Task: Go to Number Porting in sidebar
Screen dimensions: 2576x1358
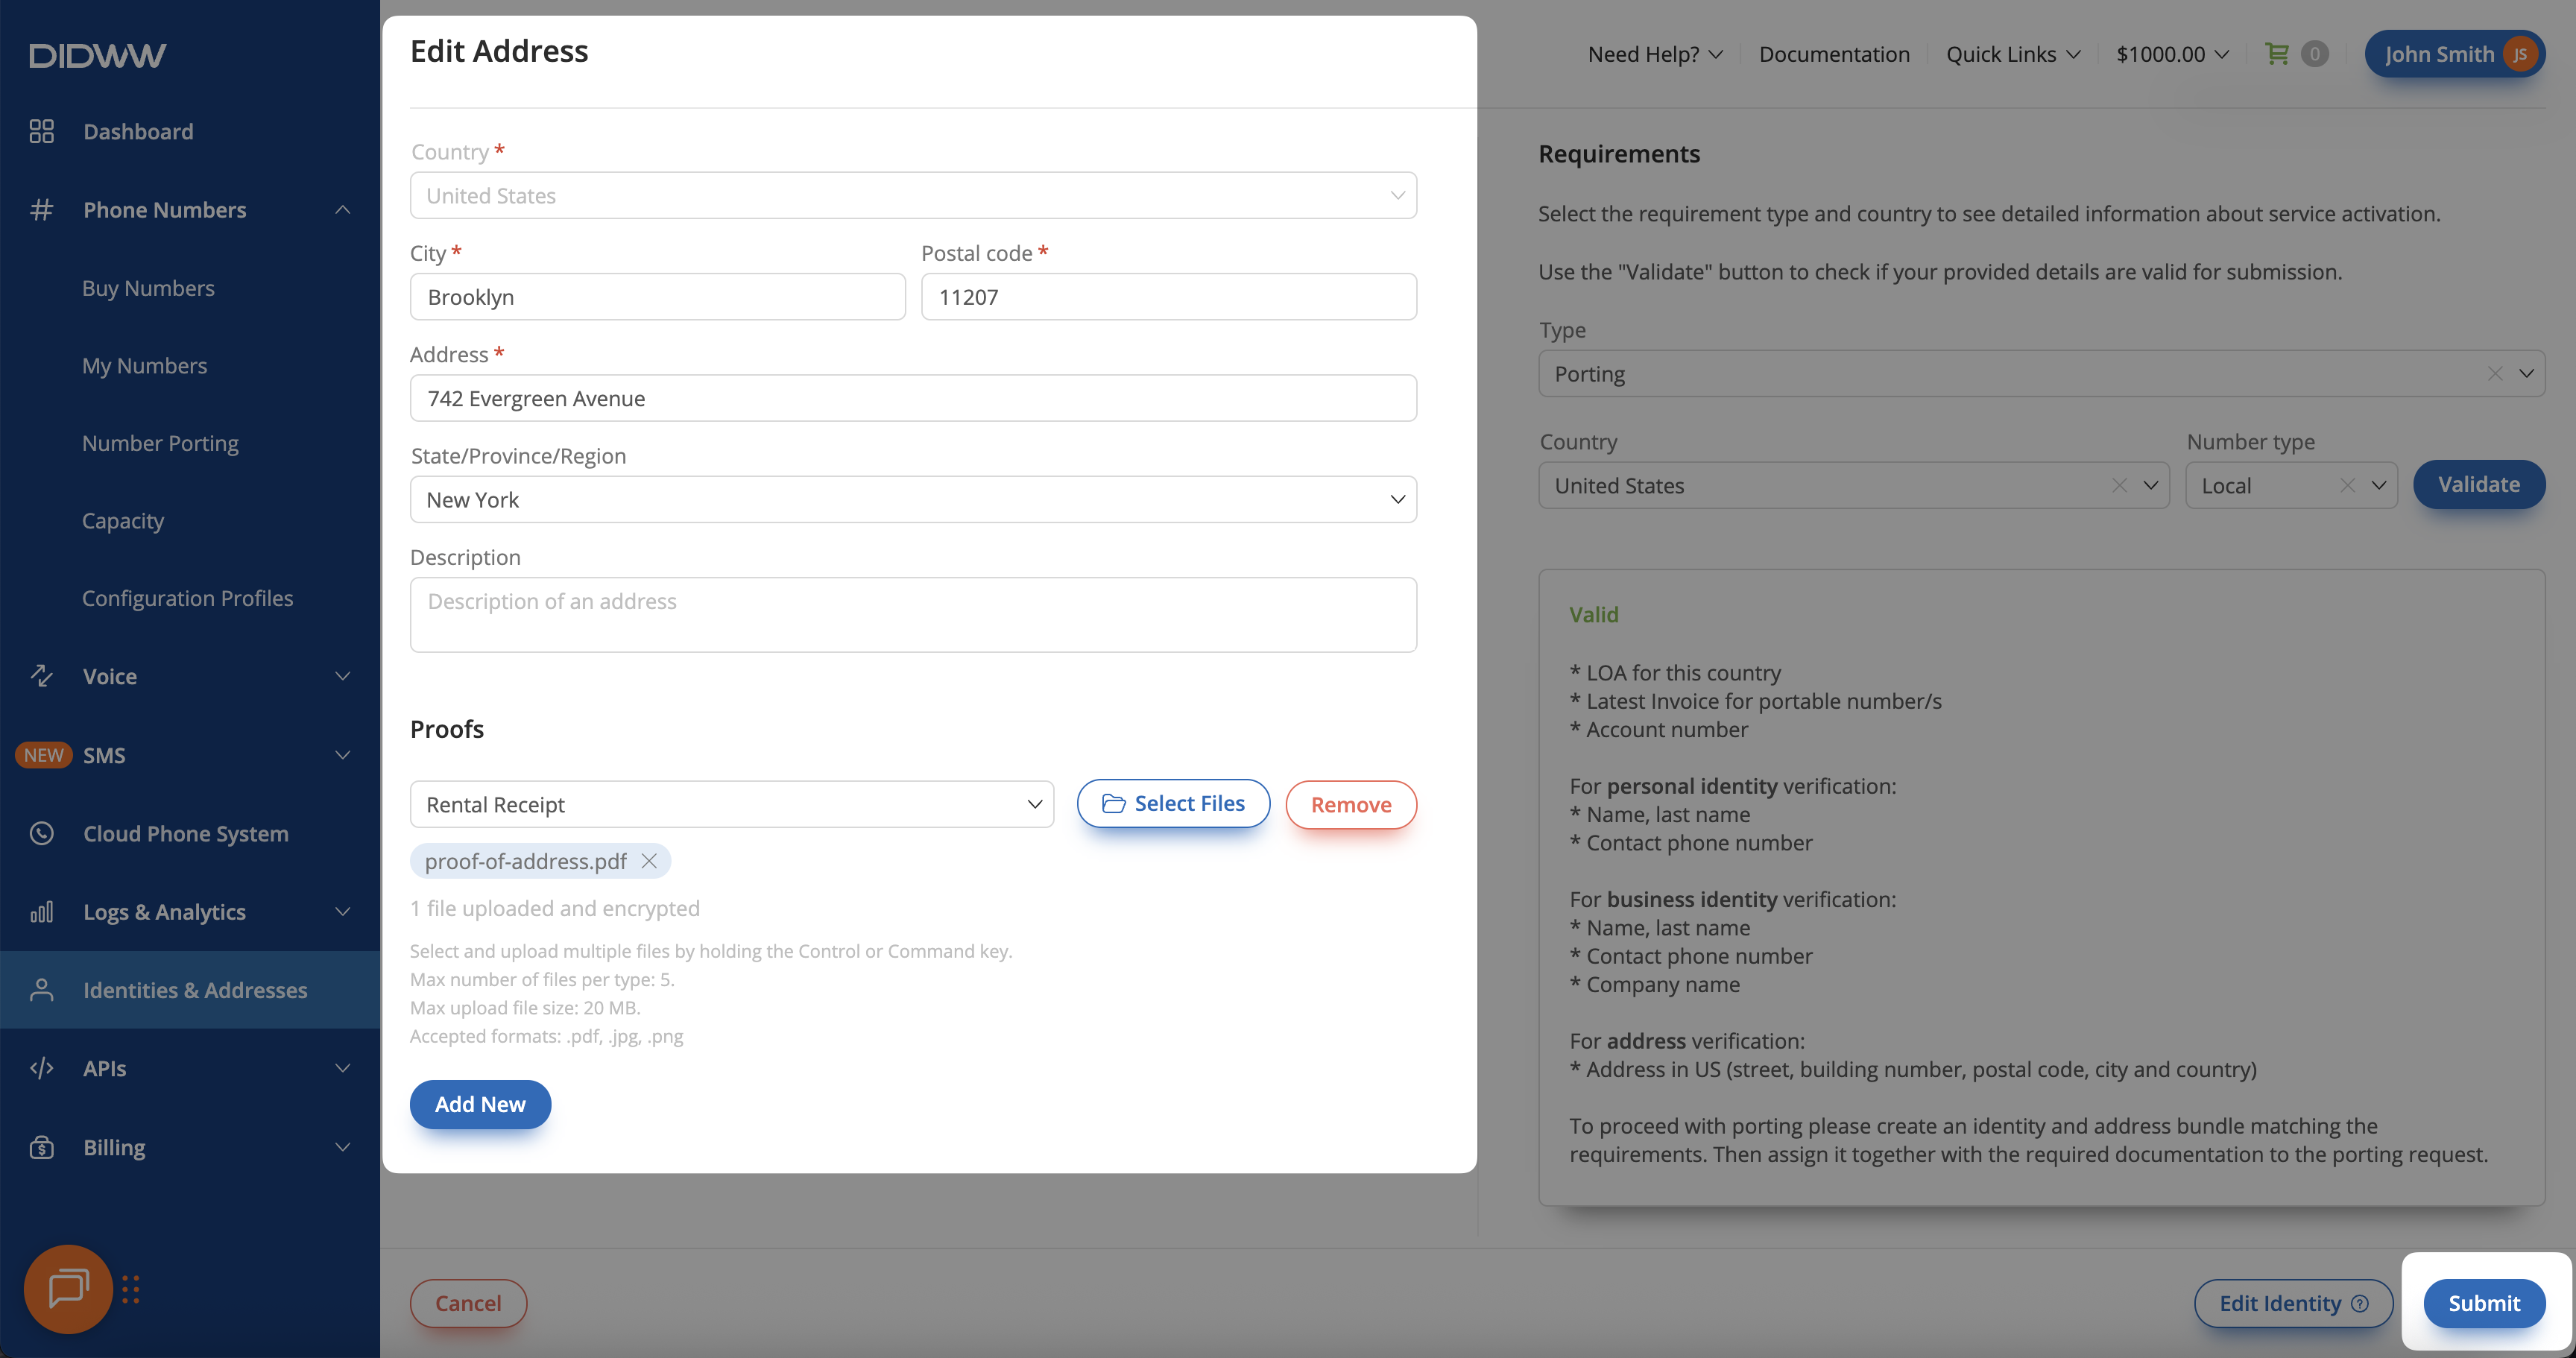Action: (160, 443)
